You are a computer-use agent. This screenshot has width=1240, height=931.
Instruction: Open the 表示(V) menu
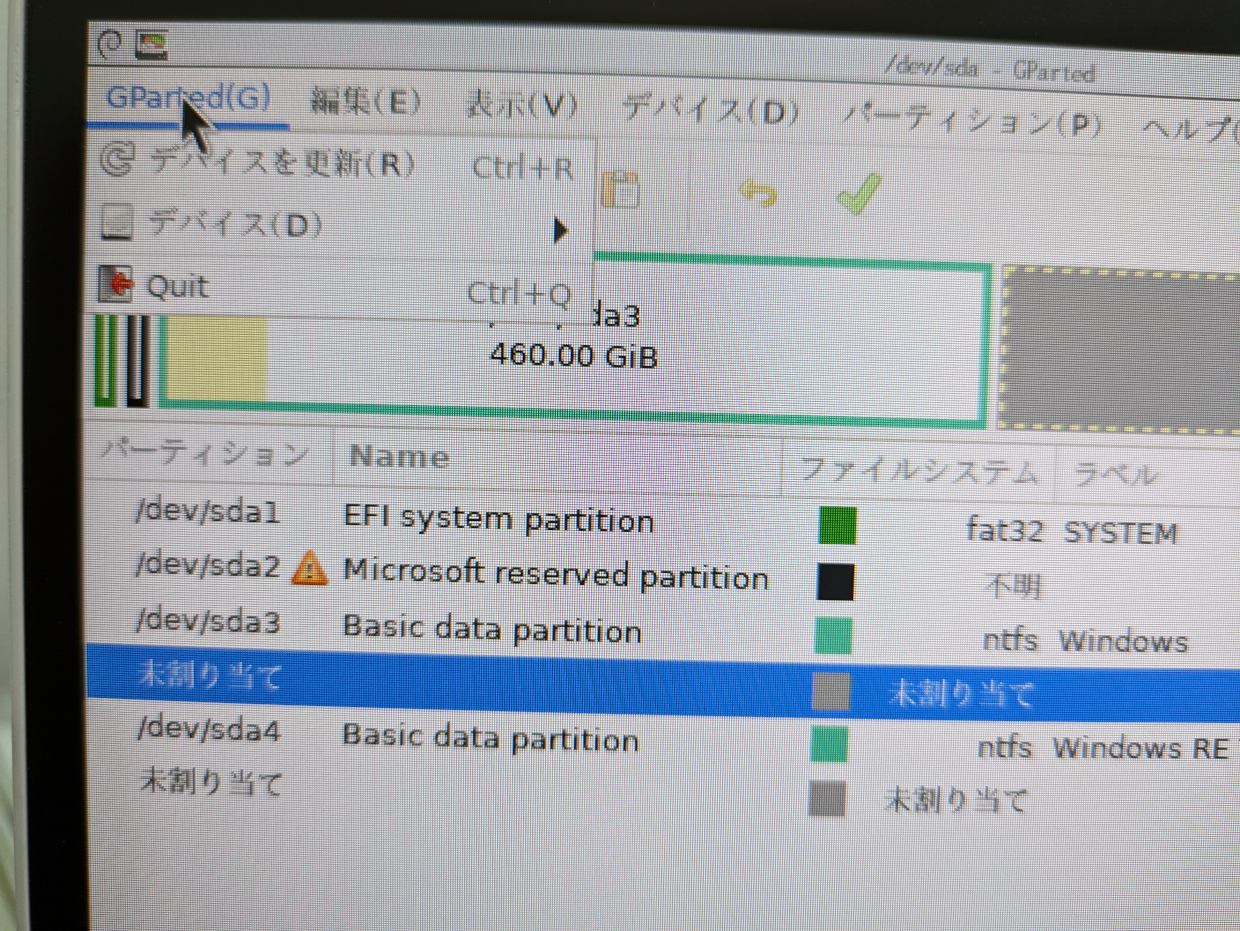click(522, 104)
